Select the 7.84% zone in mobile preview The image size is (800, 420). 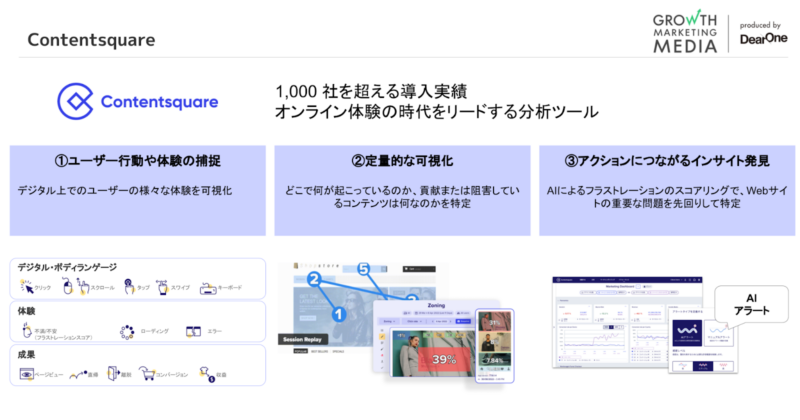[495, 360]
